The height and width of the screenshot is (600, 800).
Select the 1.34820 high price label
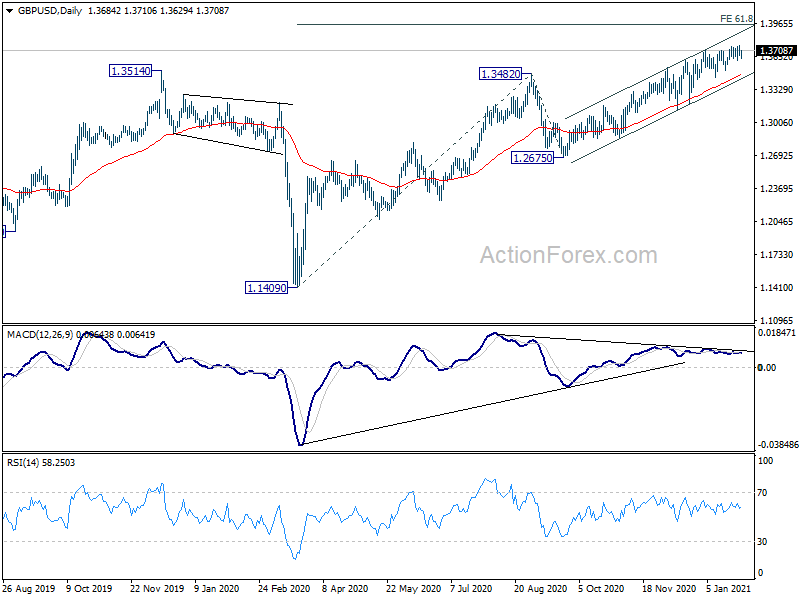[501, 74]
